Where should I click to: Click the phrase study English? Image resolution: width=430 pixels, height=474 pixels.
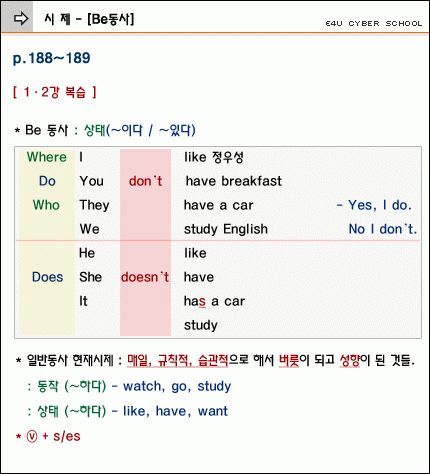point(226,229)
